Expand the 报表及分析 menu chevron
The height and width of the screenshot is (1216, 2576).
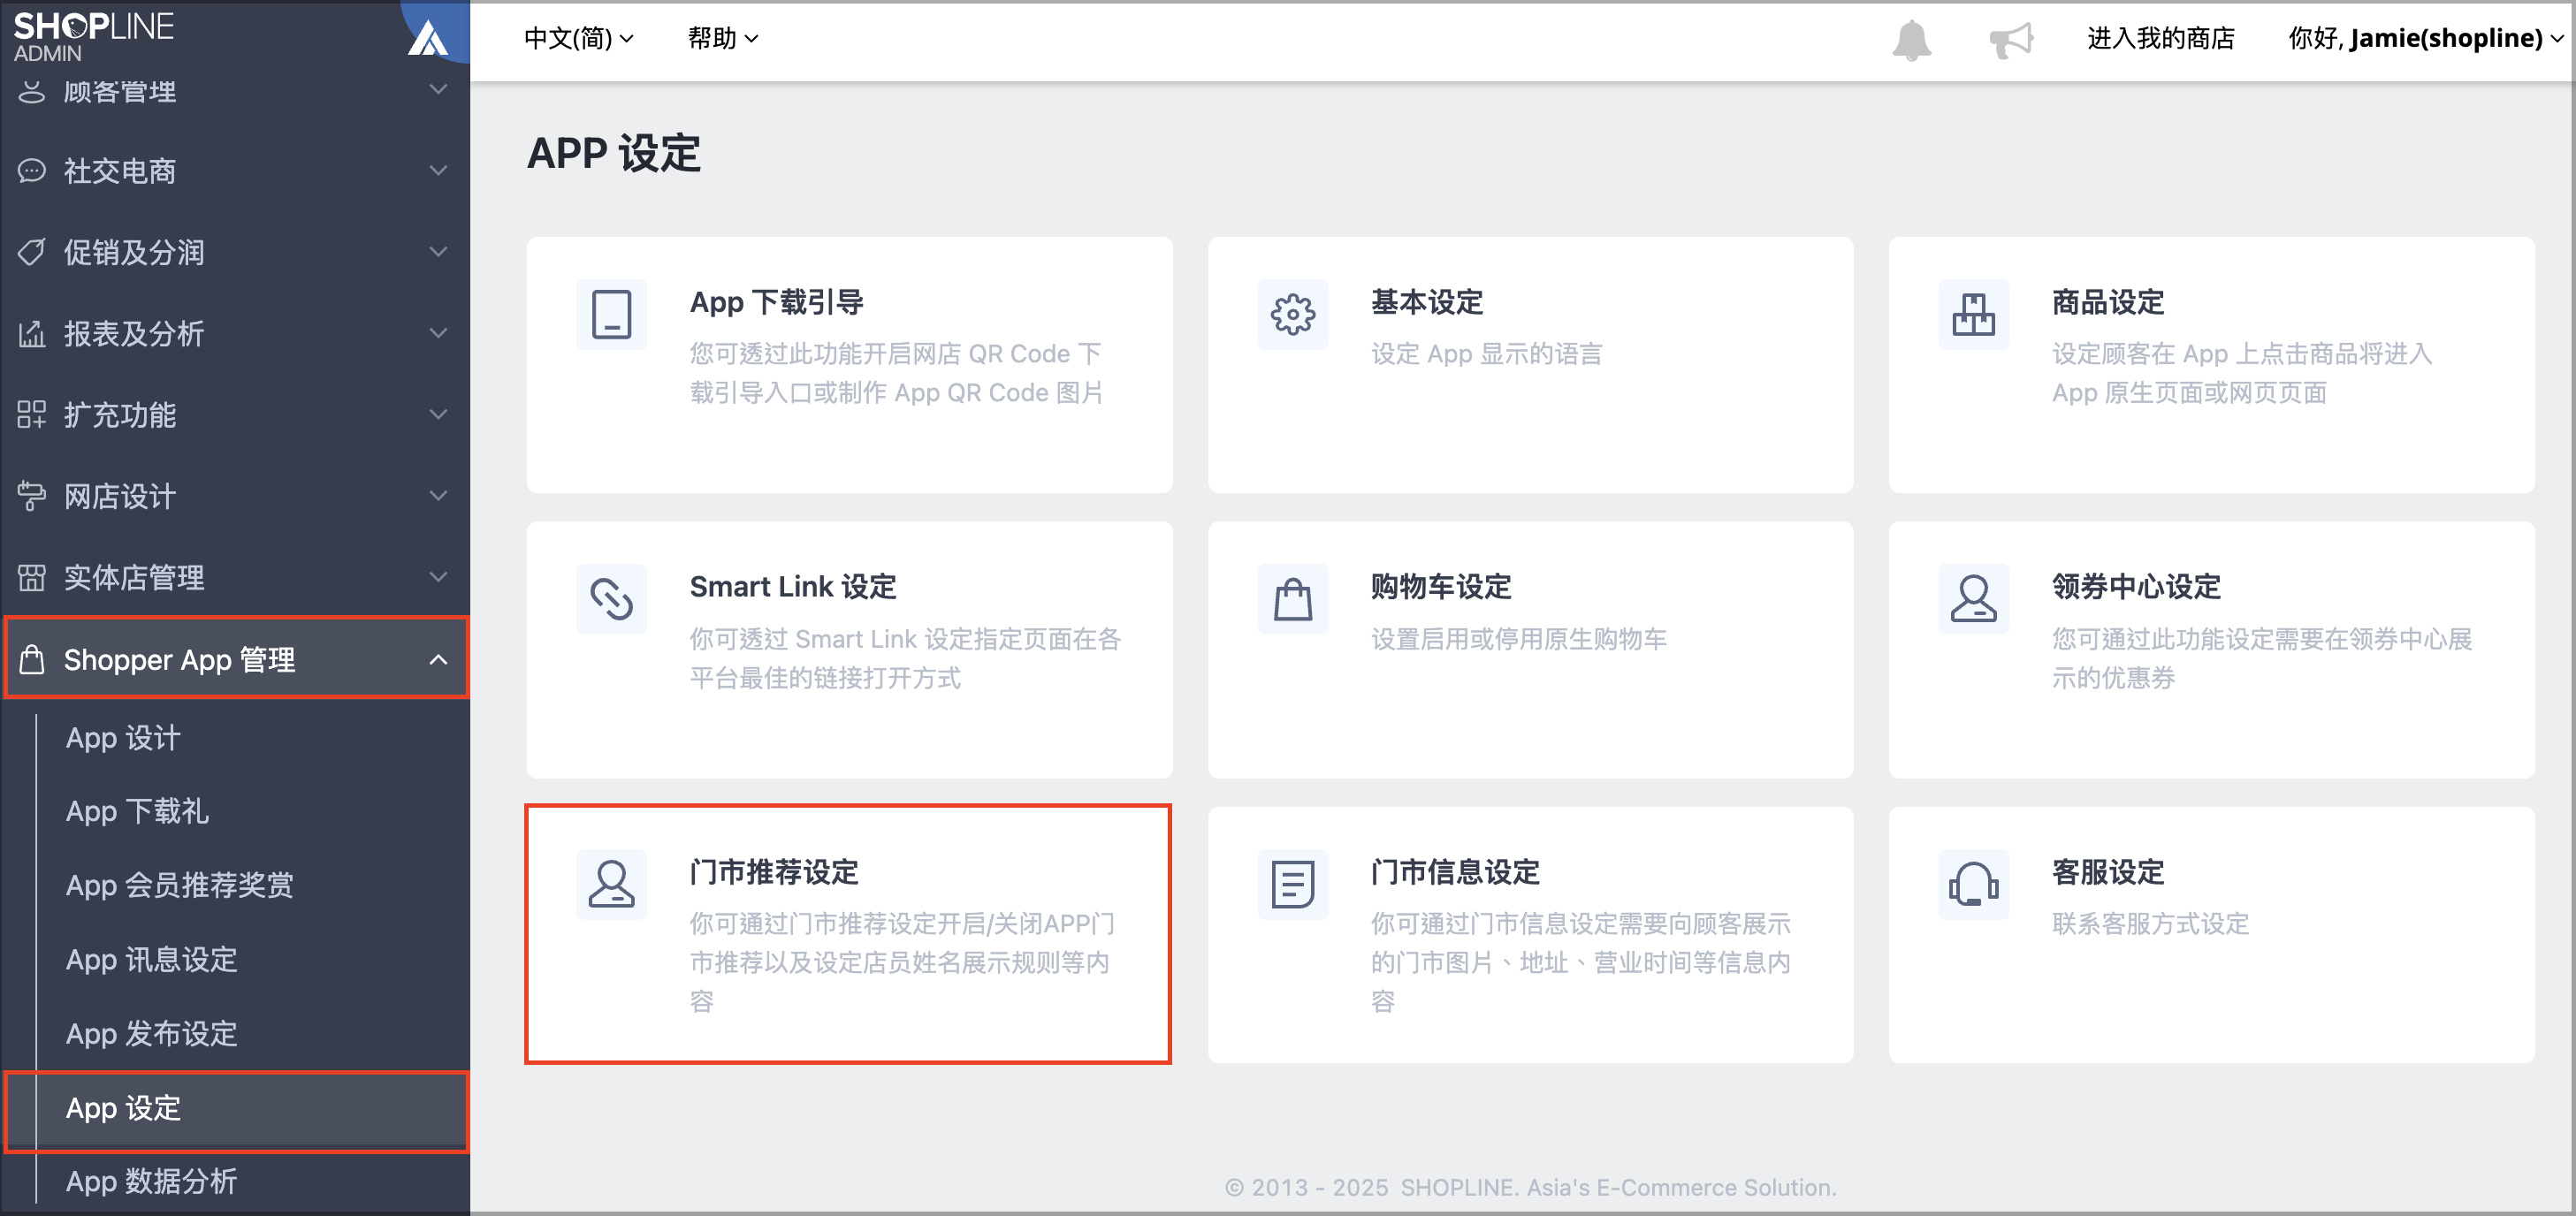[438, 333]
